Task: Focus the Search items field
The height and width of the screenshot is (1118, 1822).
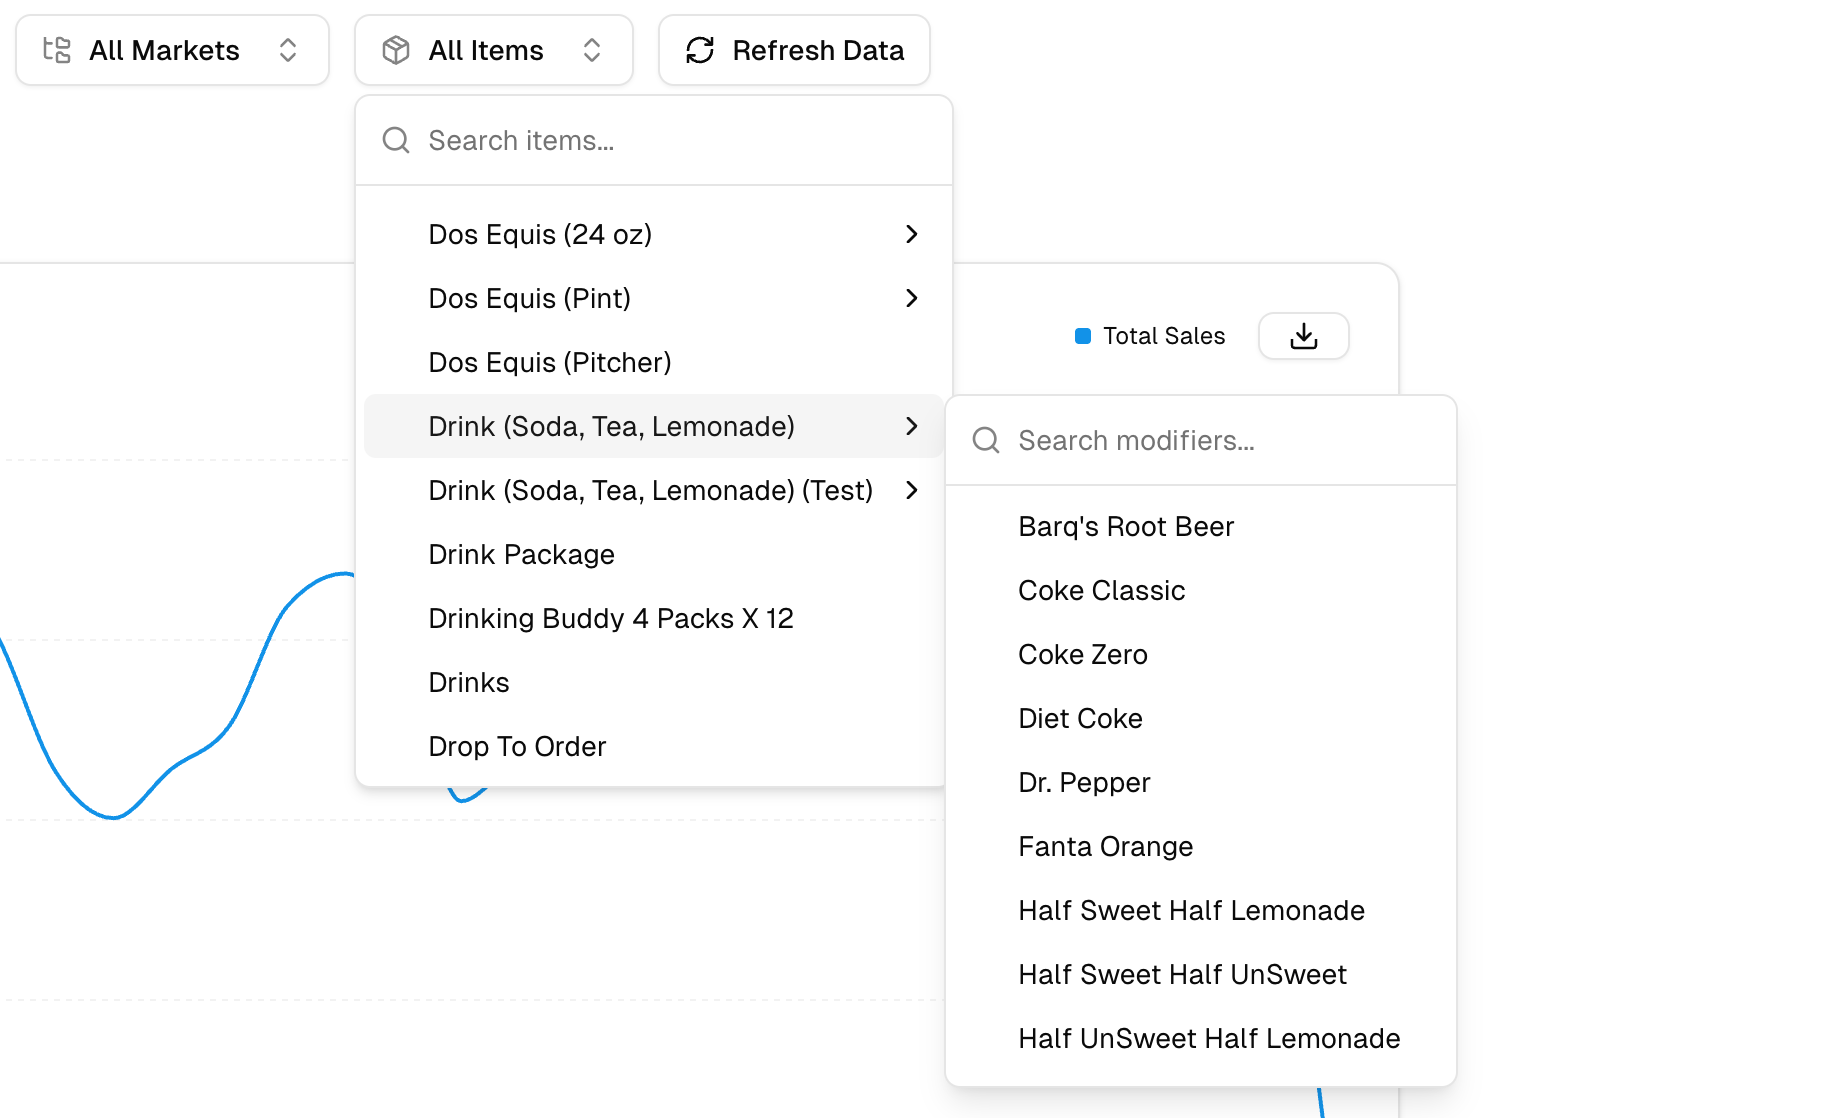Action: [654, 141]
